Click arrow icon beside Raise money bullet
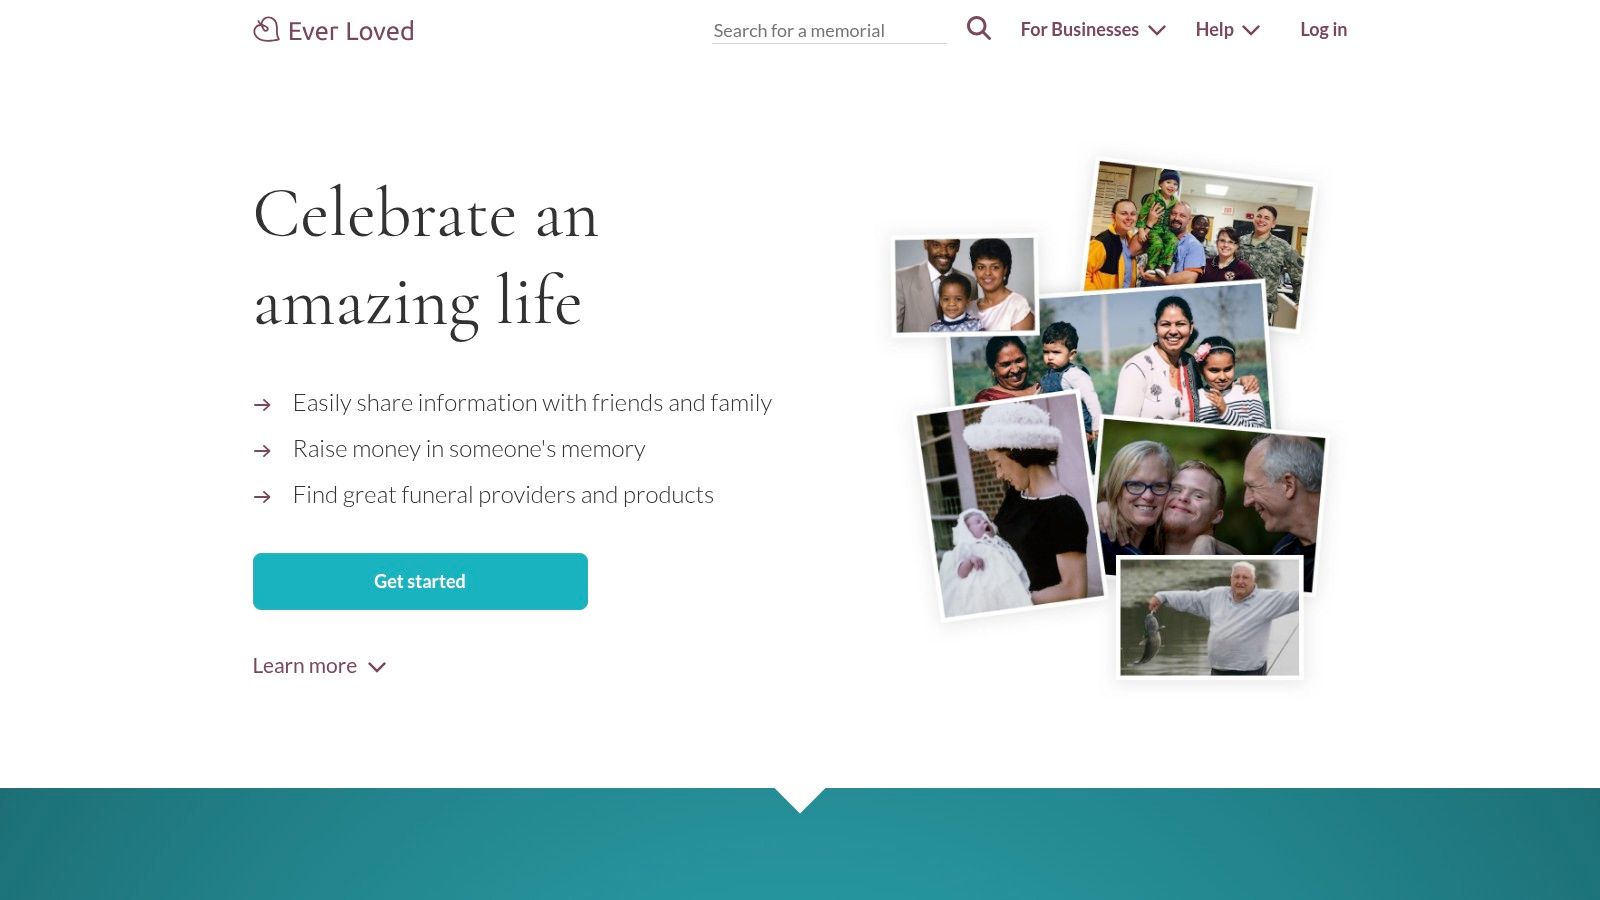Screen dimensions: 1600x900 [262, 451]
